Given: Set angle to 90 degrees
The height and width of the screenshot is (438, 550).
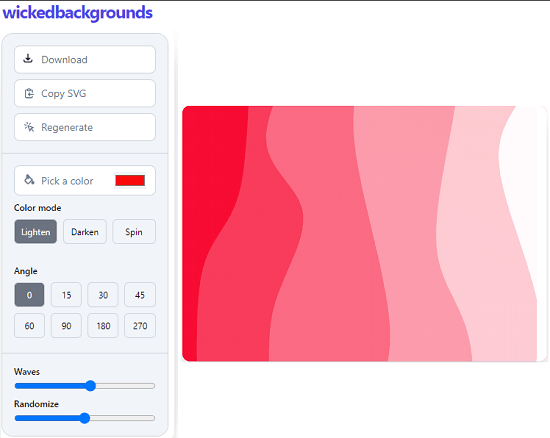Looking at the screenshot, I should (66, 326).
